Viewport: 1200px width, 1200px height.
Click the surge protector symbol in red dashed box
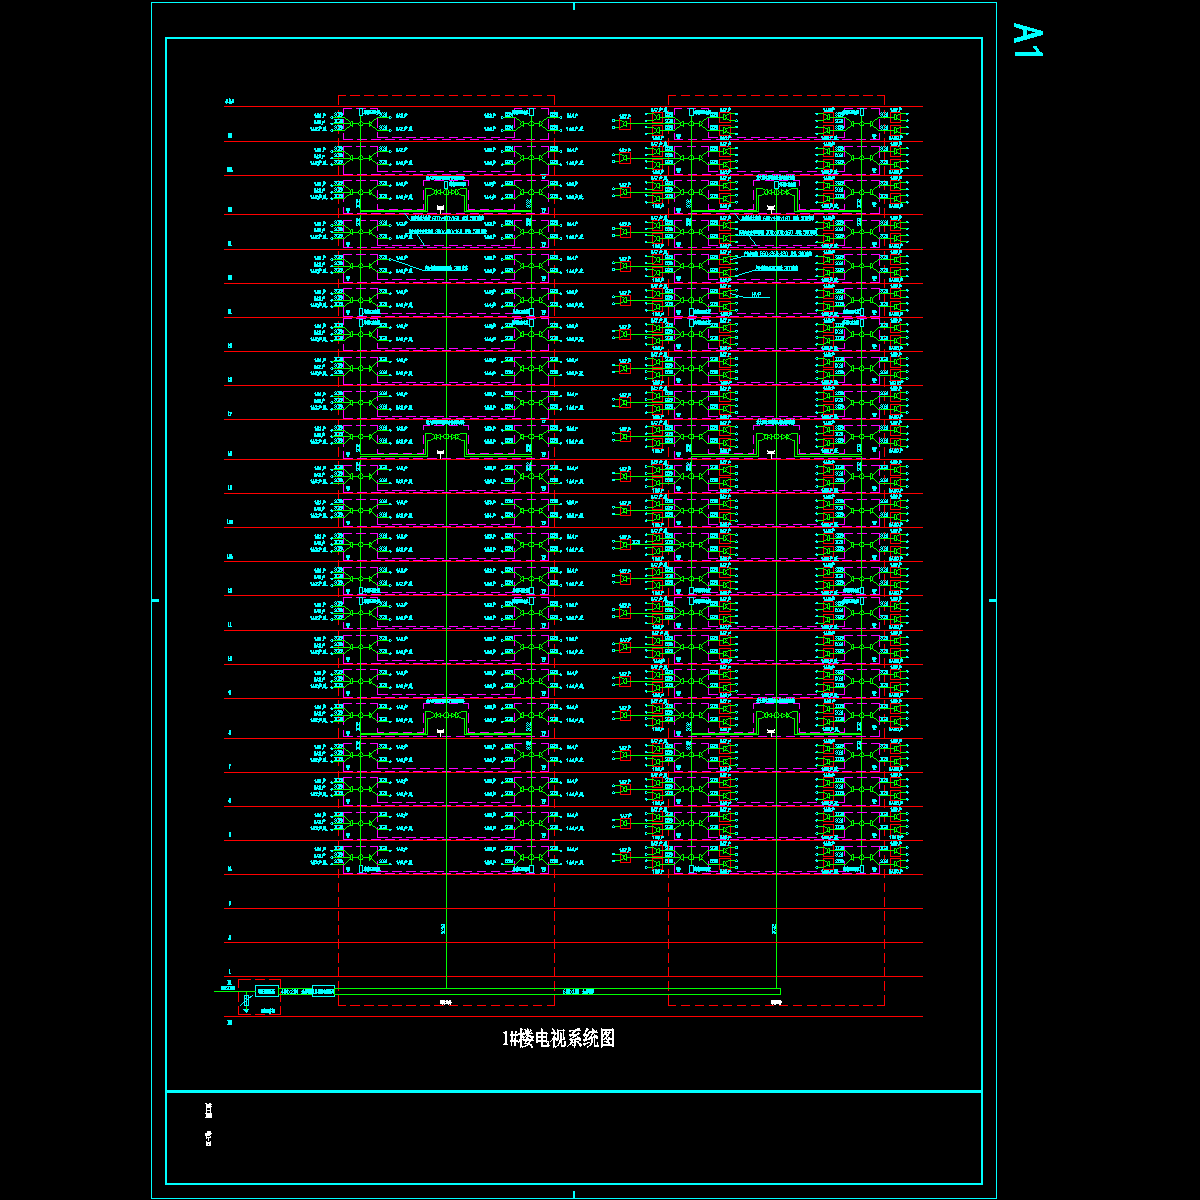(x=247, y=999)
